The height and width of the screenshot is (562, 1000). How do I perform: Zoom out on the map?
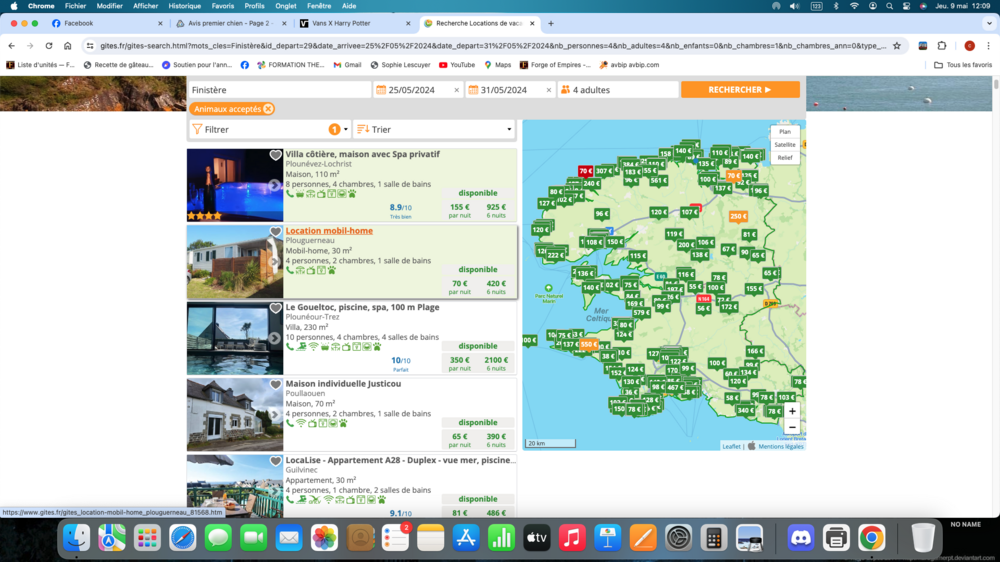coord(792,427)
